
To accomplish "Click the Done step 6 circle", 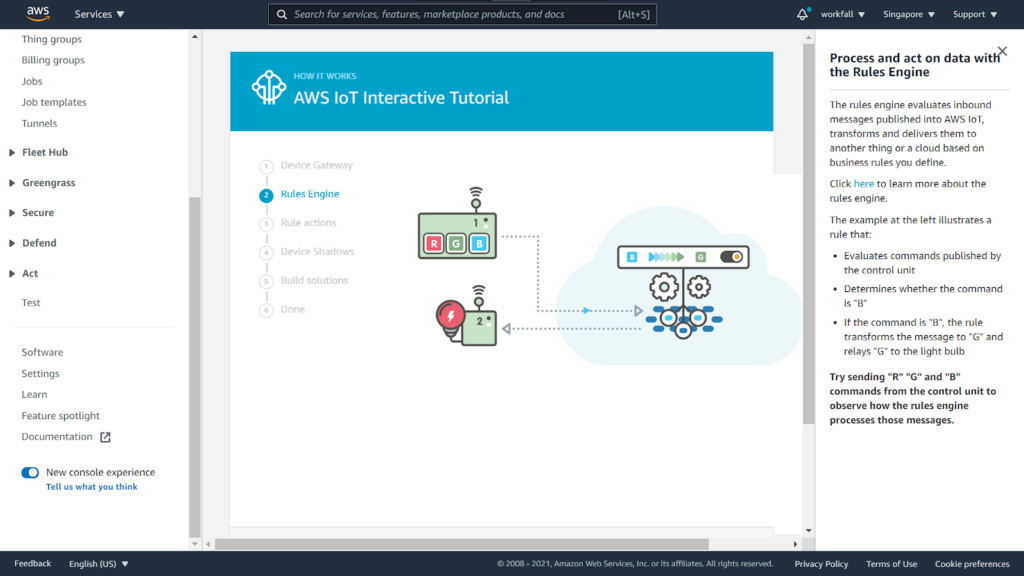I will coord(266,309).
